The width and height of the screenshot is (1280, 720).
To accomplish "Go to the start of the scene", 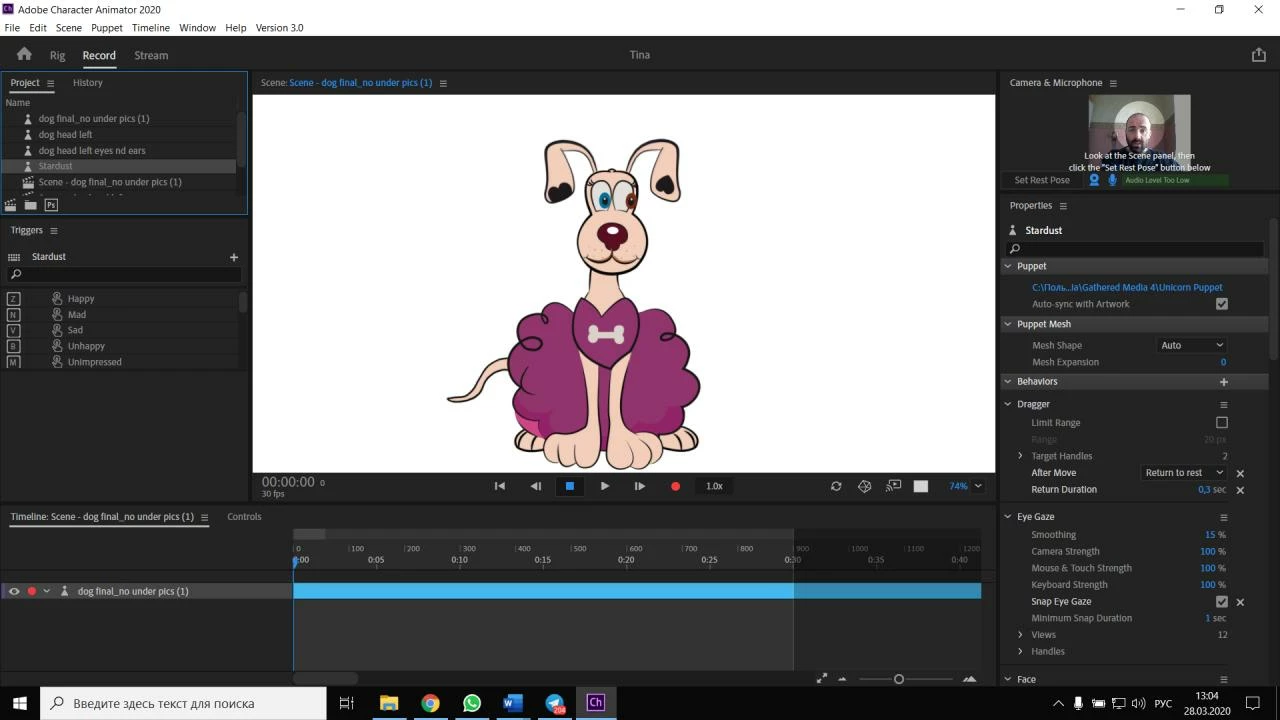I will click(x=500, y=486).
